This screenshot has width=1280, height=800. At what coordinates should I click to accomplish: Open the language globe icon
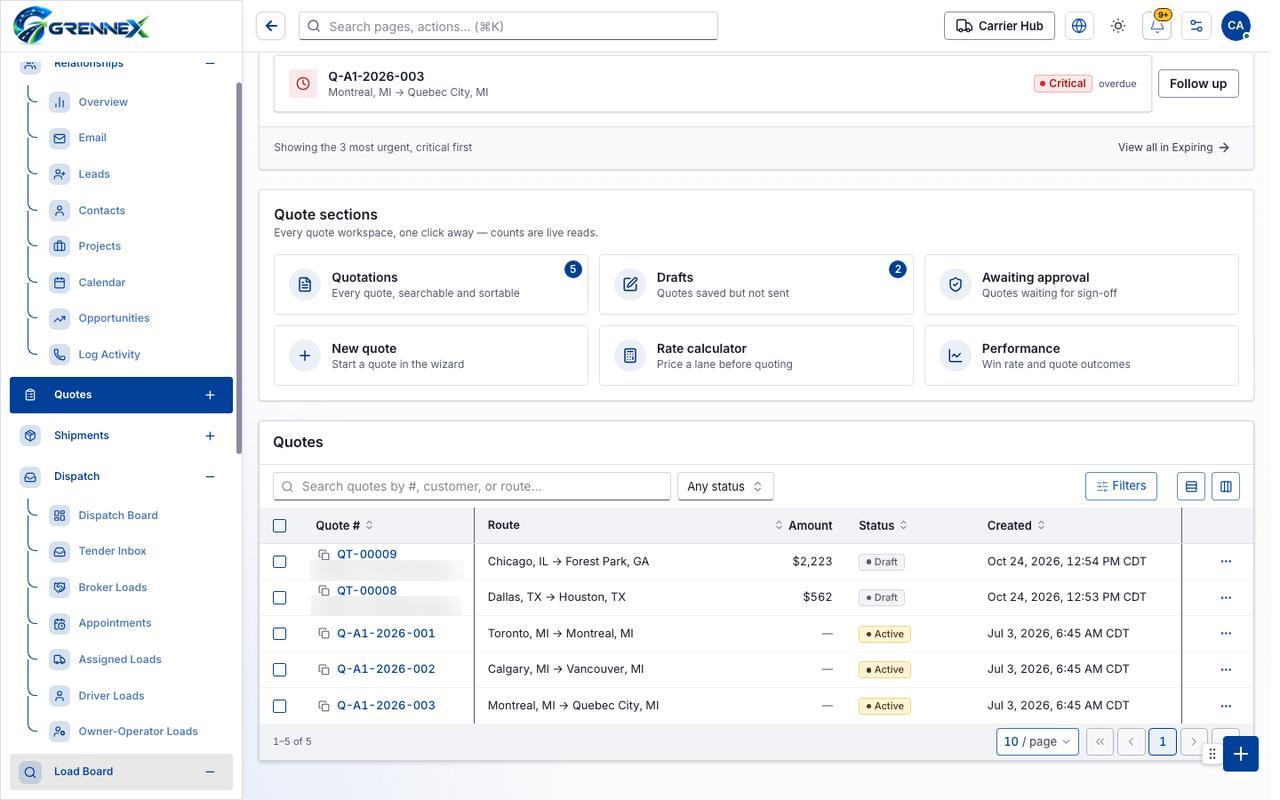tap(1079, 26)
